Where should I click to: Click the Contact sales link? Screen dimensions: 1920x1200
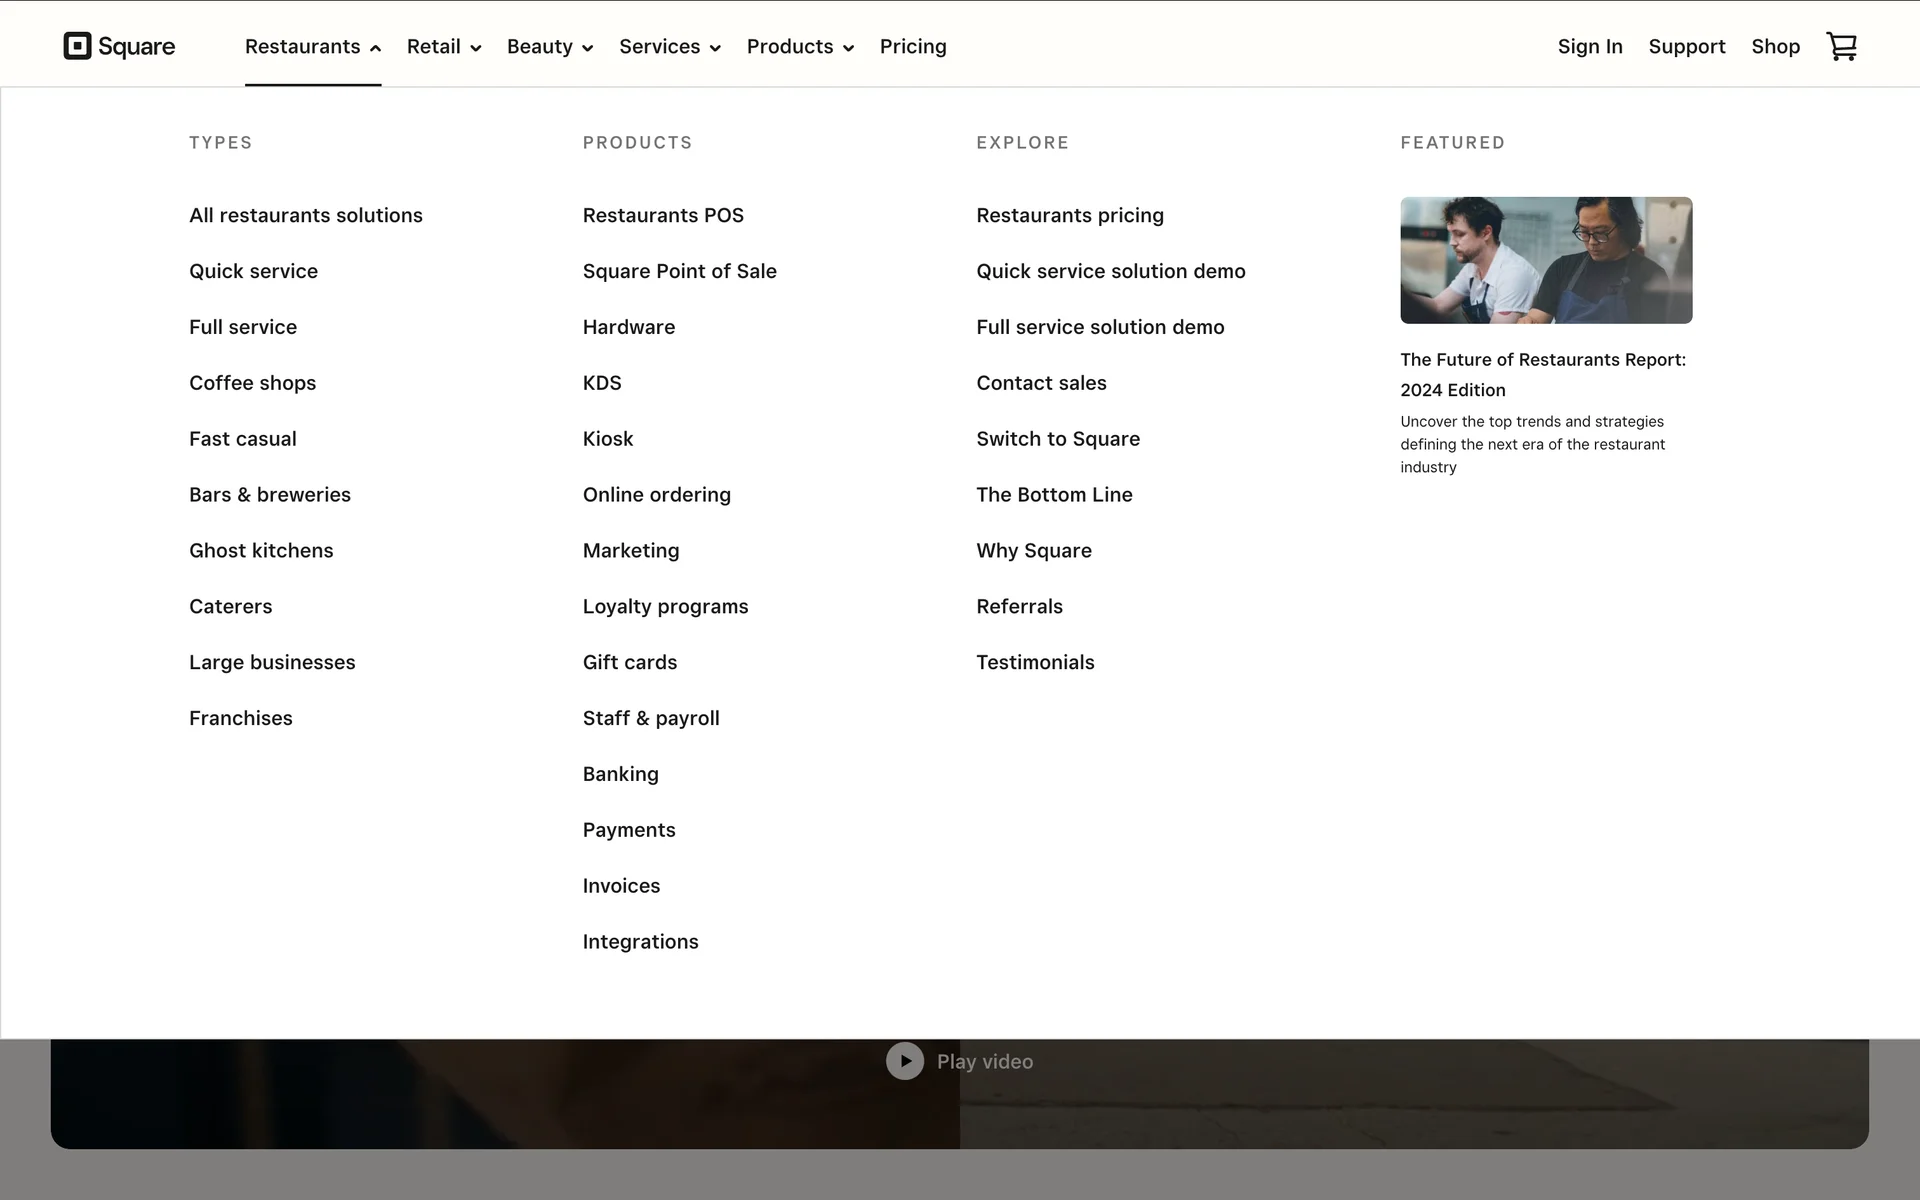pyautogui.click(x=1040, y=383)
